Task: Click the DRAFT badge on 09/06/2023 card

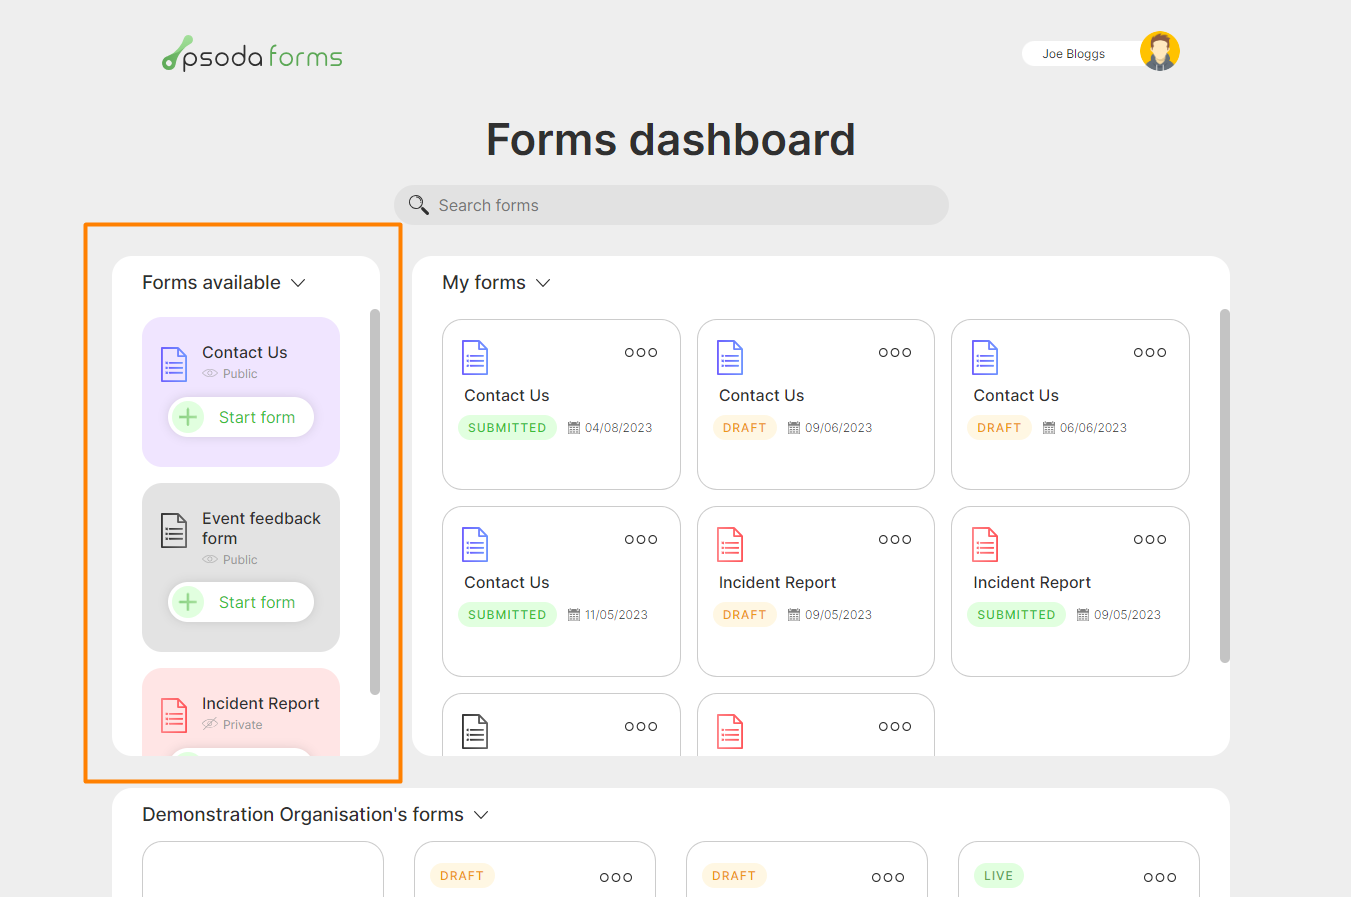Action: 745,428
